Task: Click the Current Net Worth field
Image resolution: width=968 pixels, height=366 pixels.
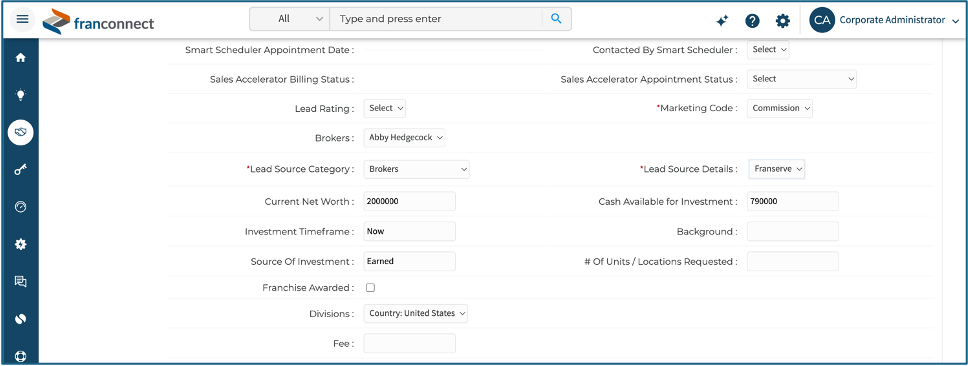Action: pyautogui.click(x=409, y=201)
